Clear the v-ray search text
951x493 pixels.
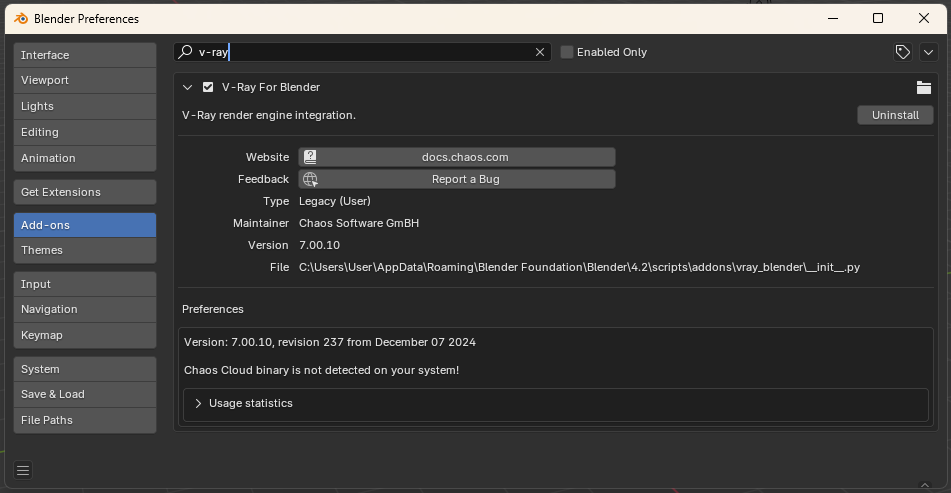point(540,52)
